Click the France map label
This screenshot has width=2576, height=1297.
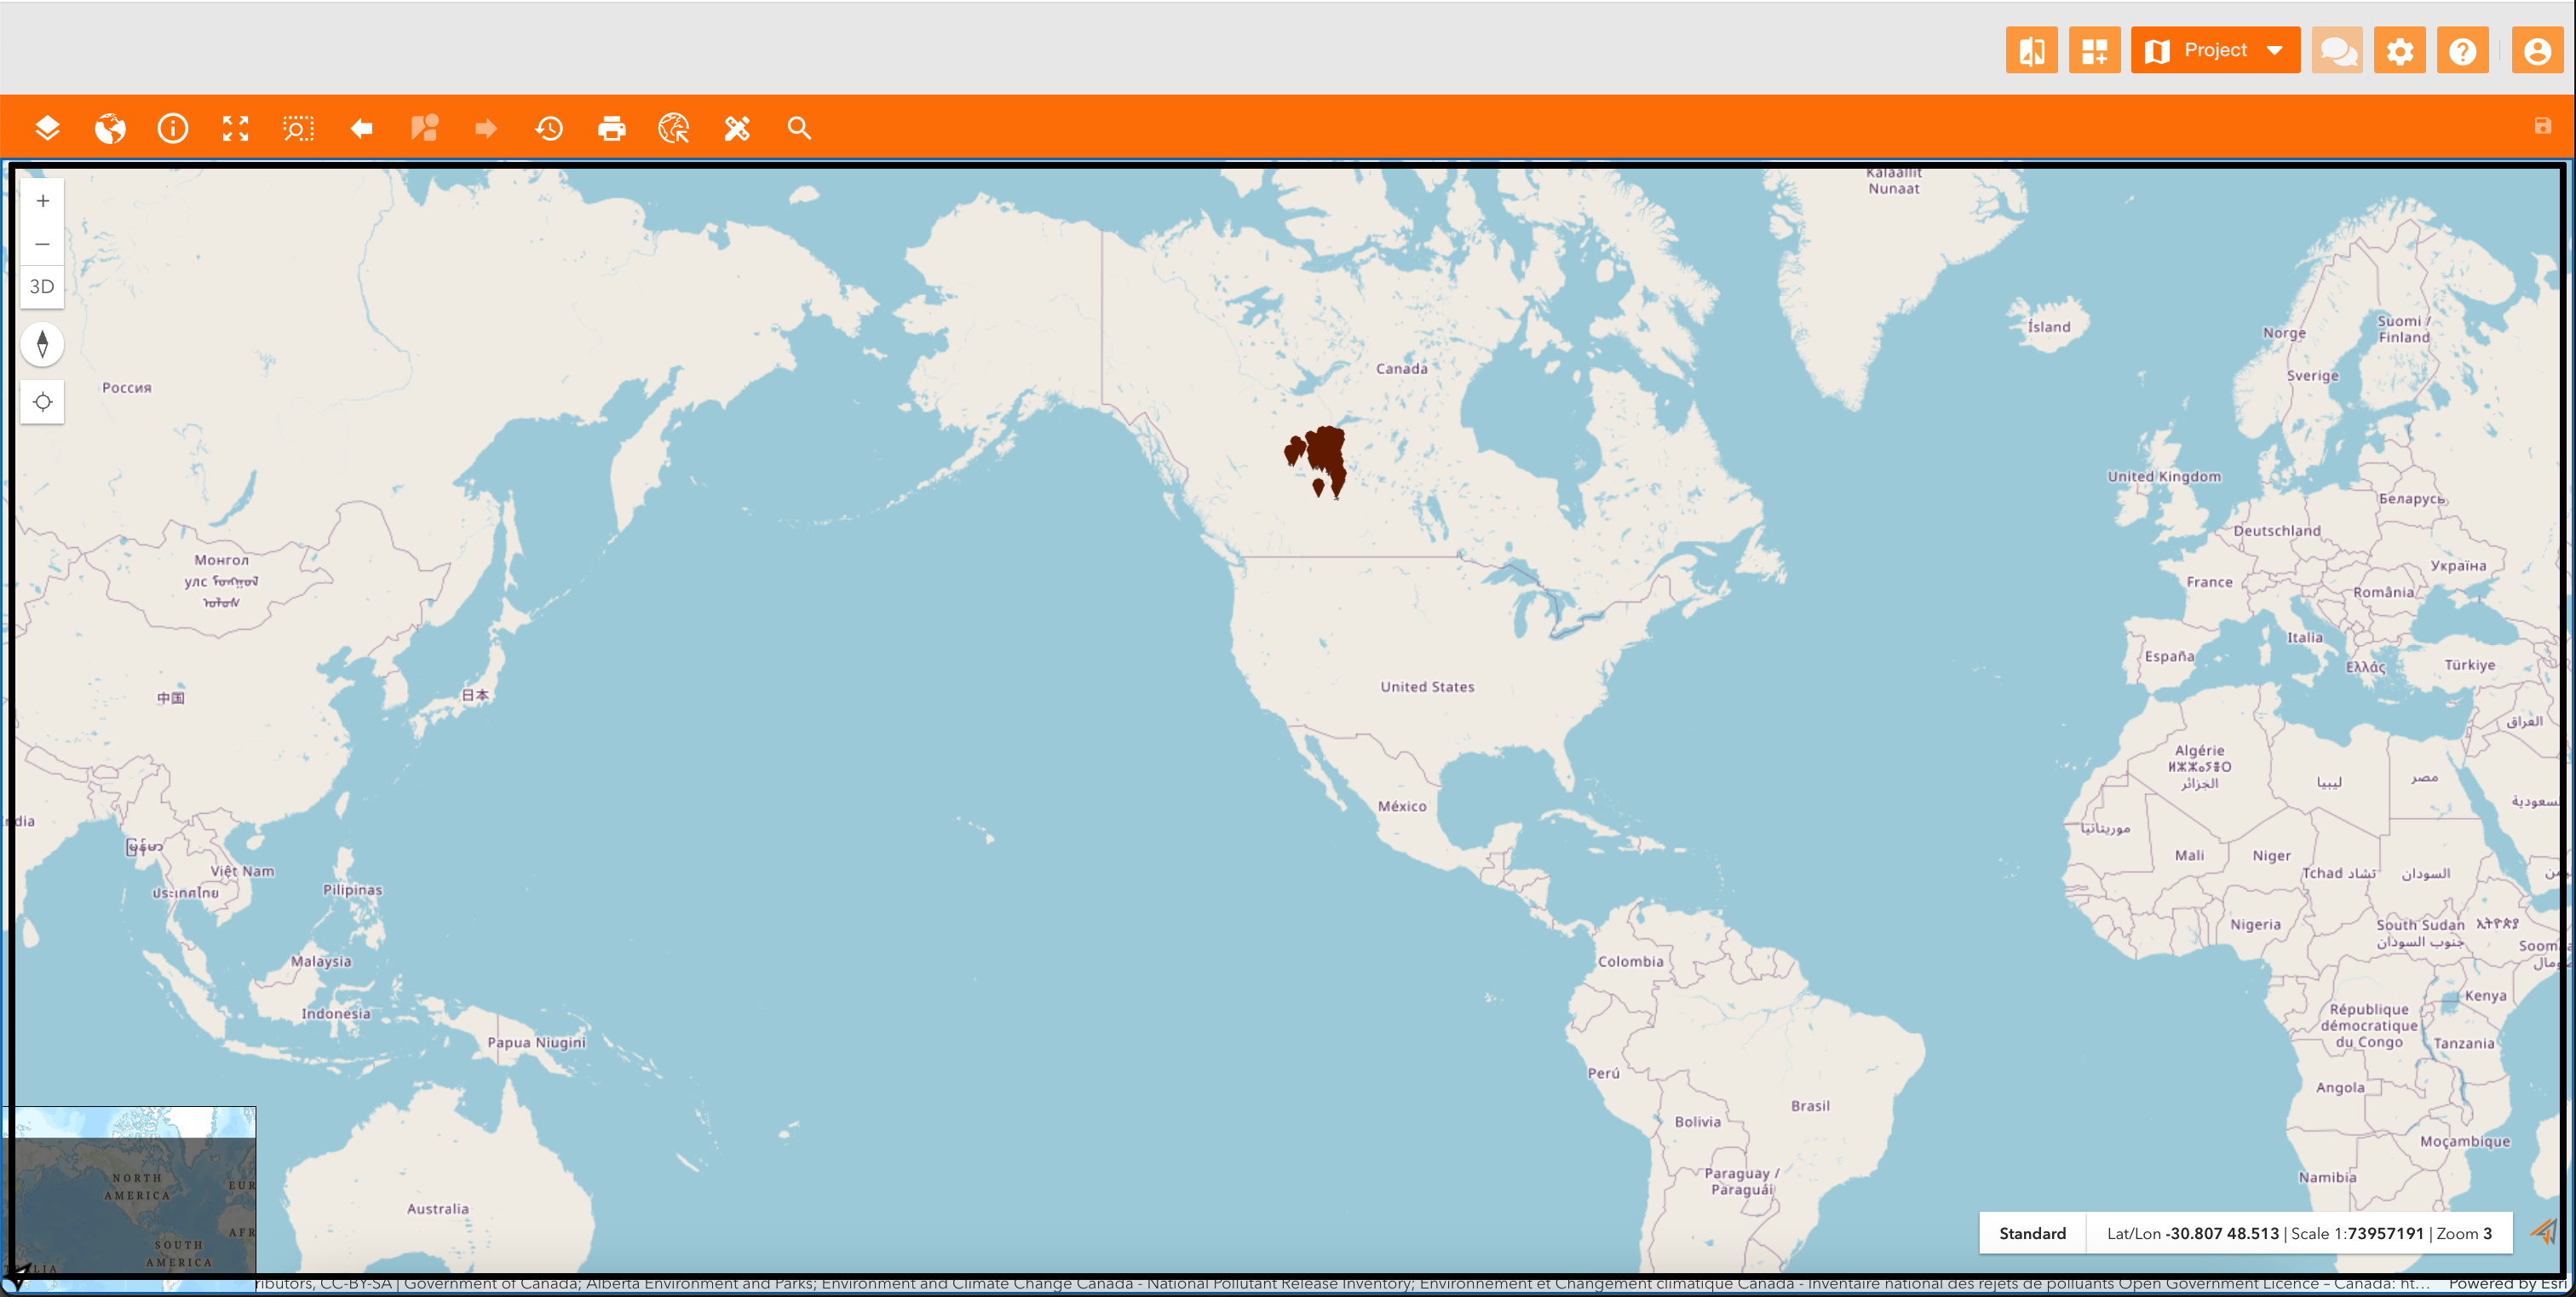click(2209, 581)
